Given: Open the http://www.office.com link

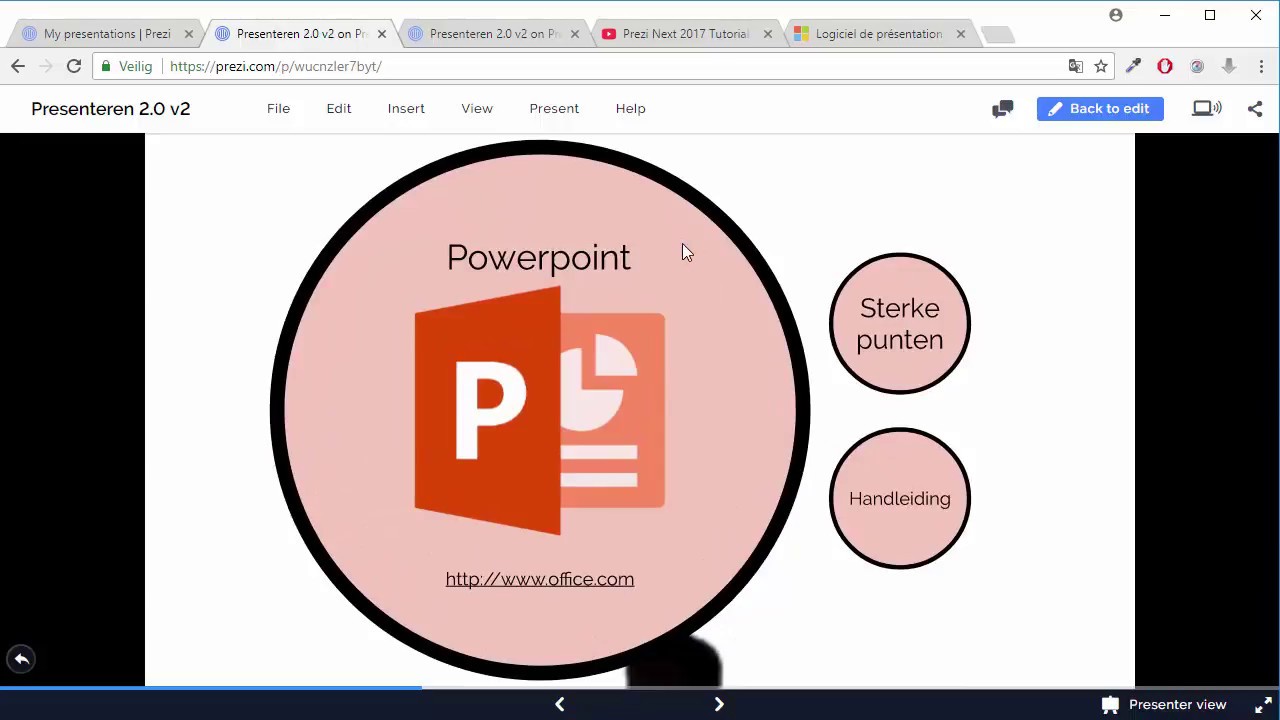Looking at the screenshot, I should pos(540,579).
